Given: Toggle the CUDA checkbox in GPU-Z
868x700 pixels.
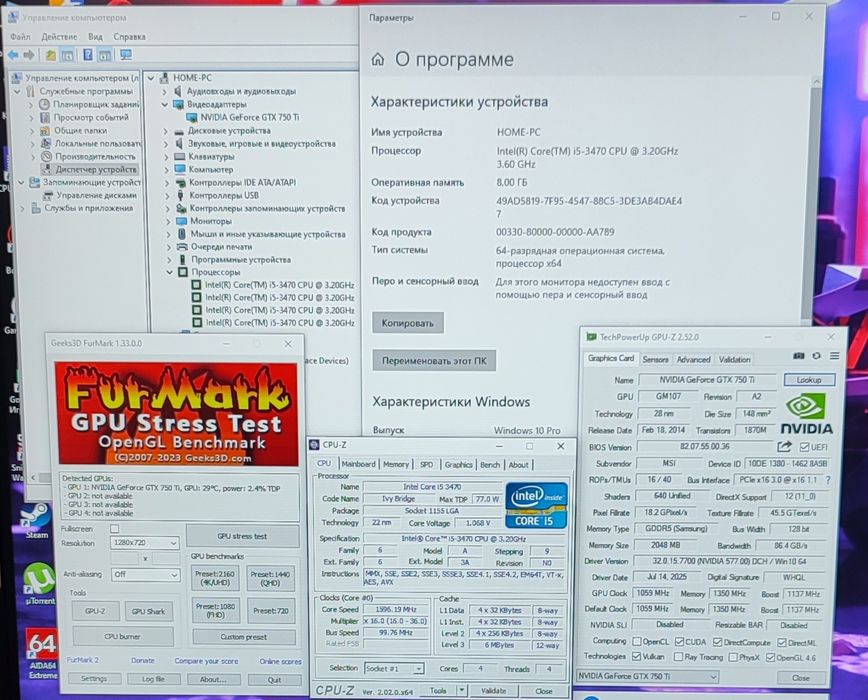Looking at the screenshot, I should [x=679, y=642].
